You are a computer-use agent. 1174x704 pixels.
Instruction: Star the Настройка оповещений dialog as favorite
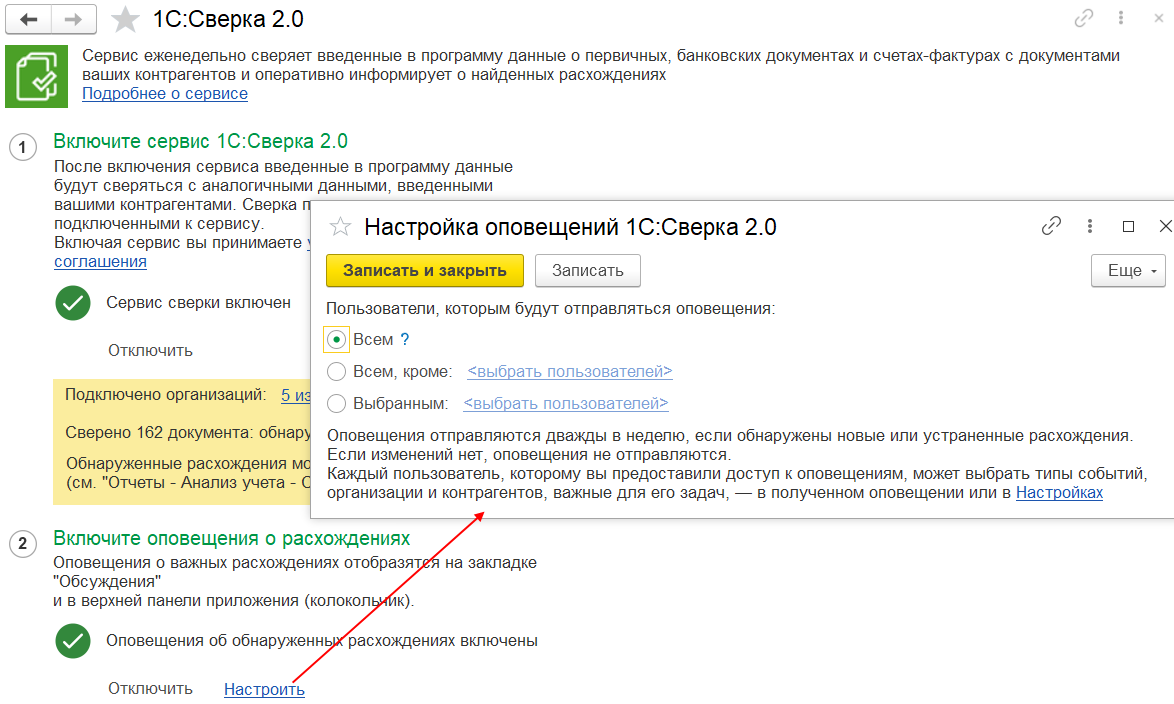pos(341,226)
